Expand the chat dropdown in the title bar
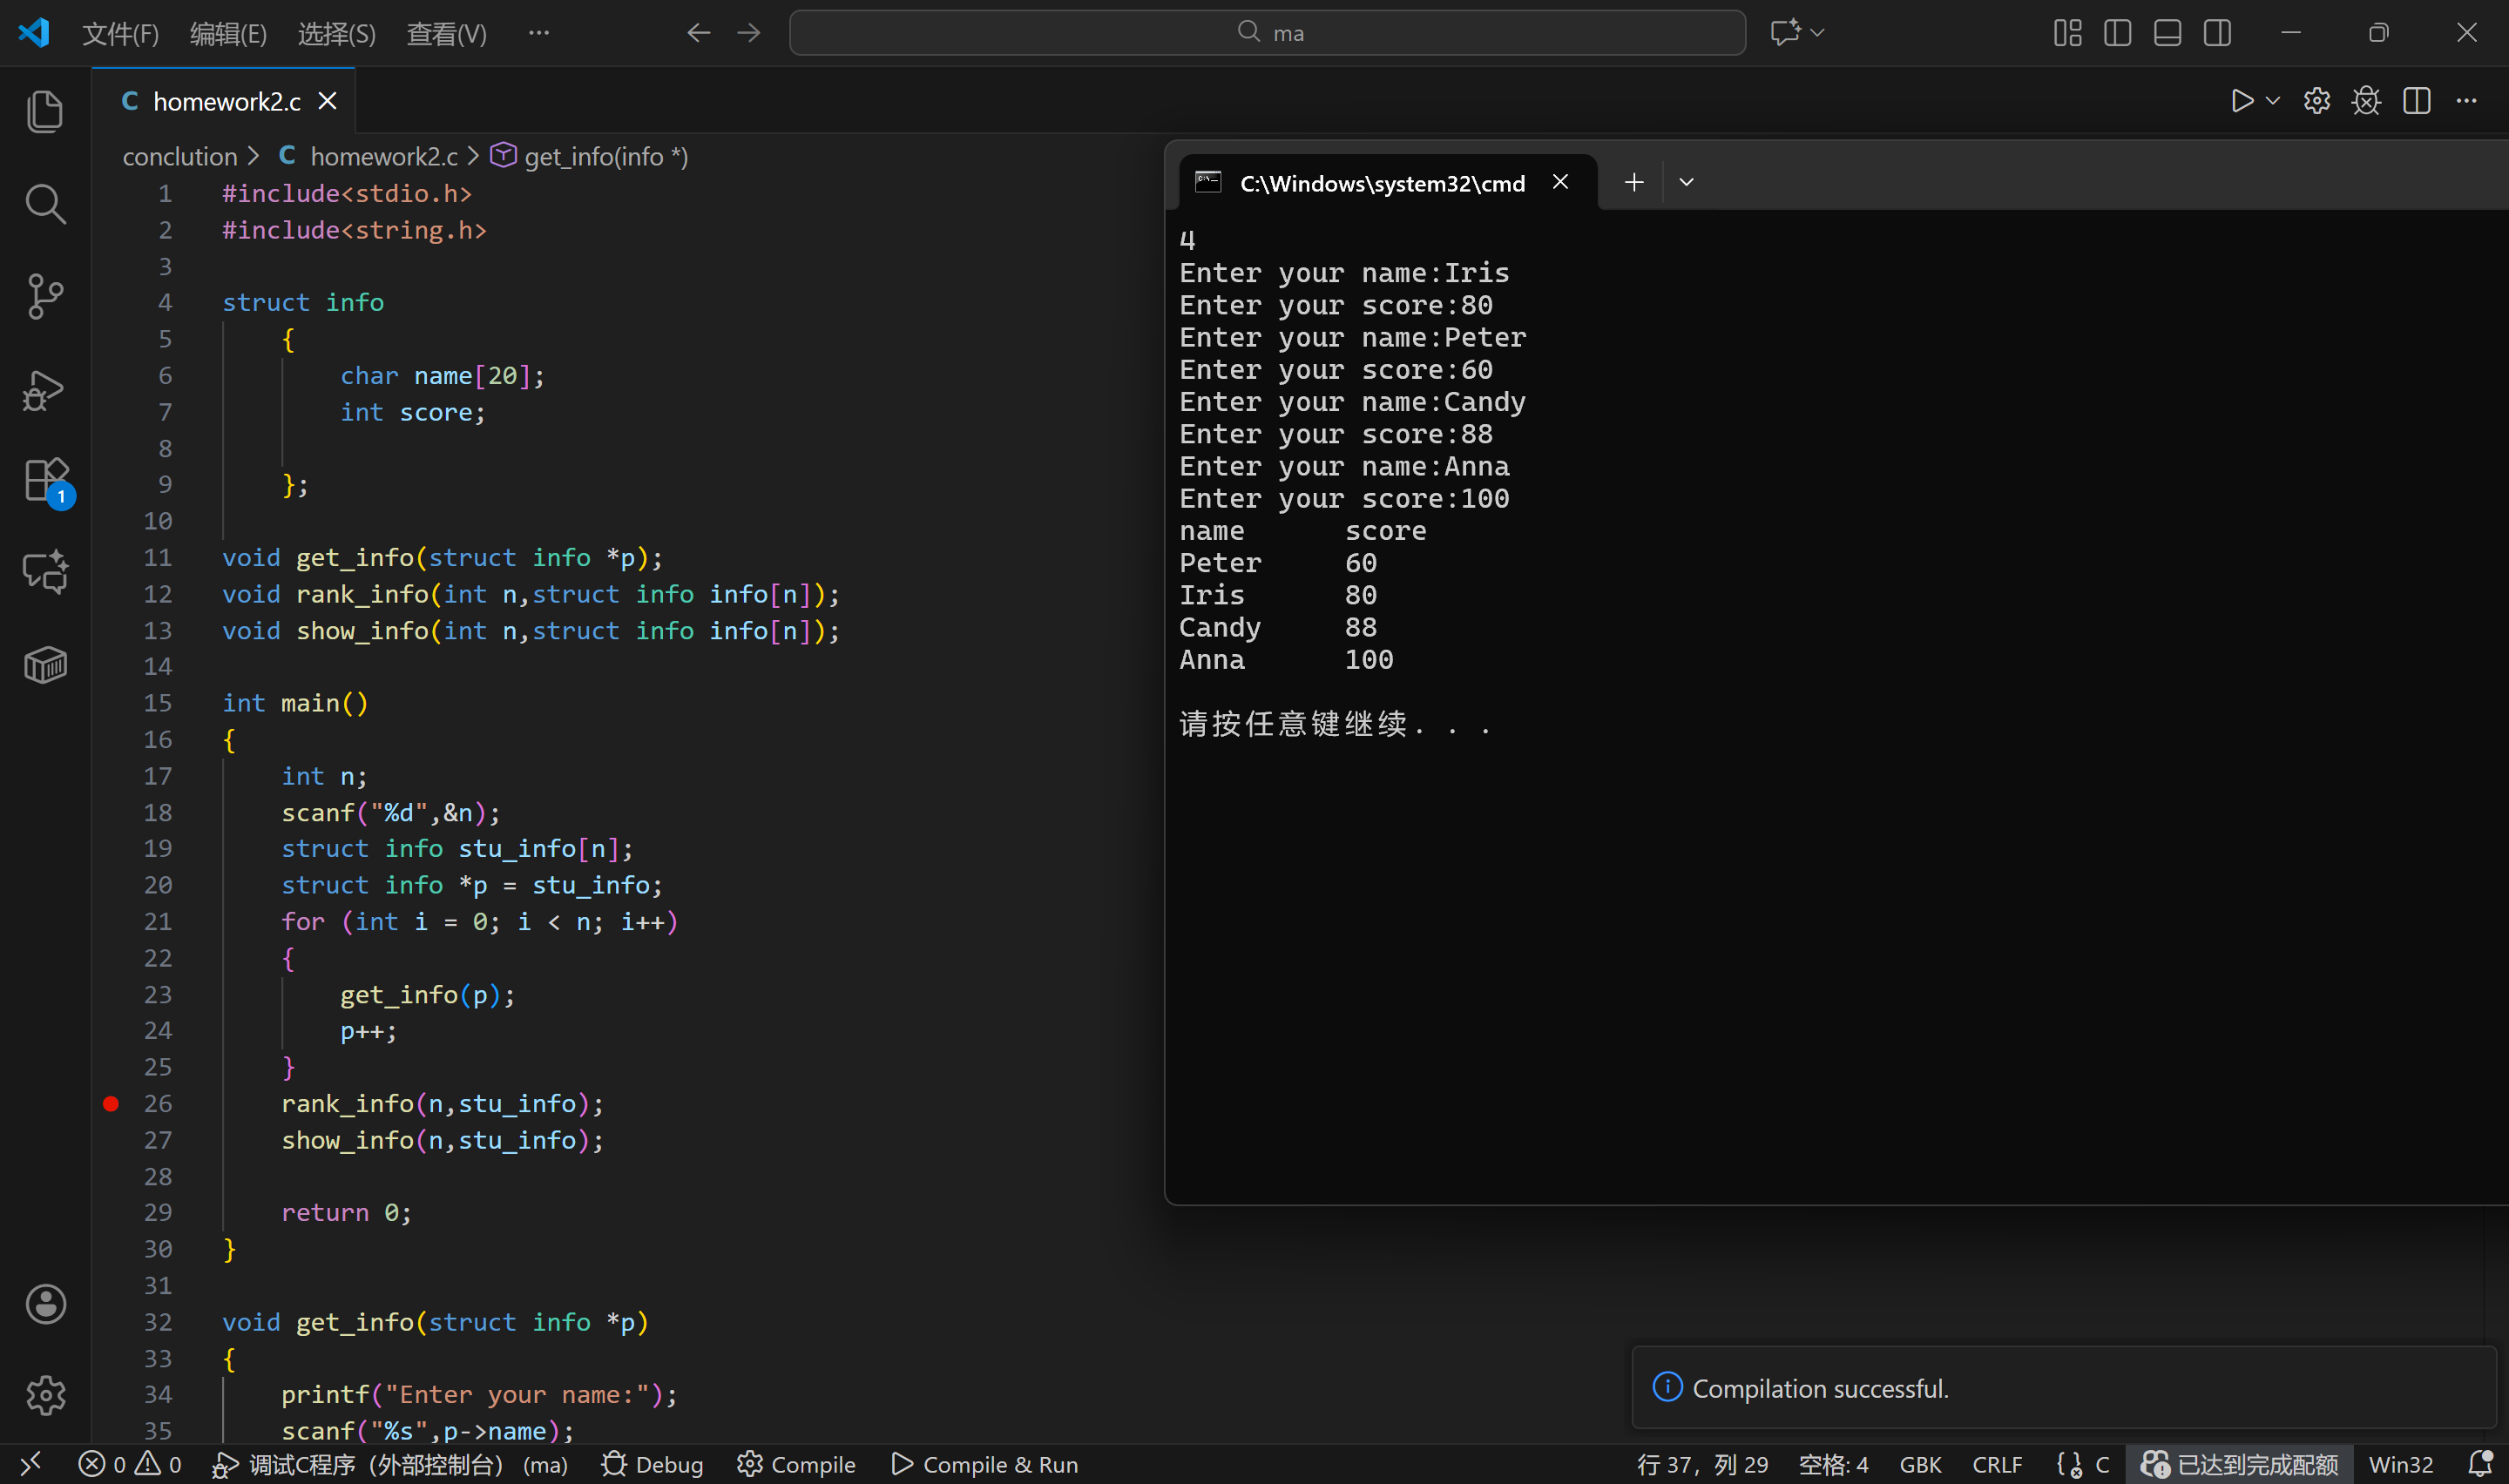Screen dimensions: 2509x1484 point(1818,33)
